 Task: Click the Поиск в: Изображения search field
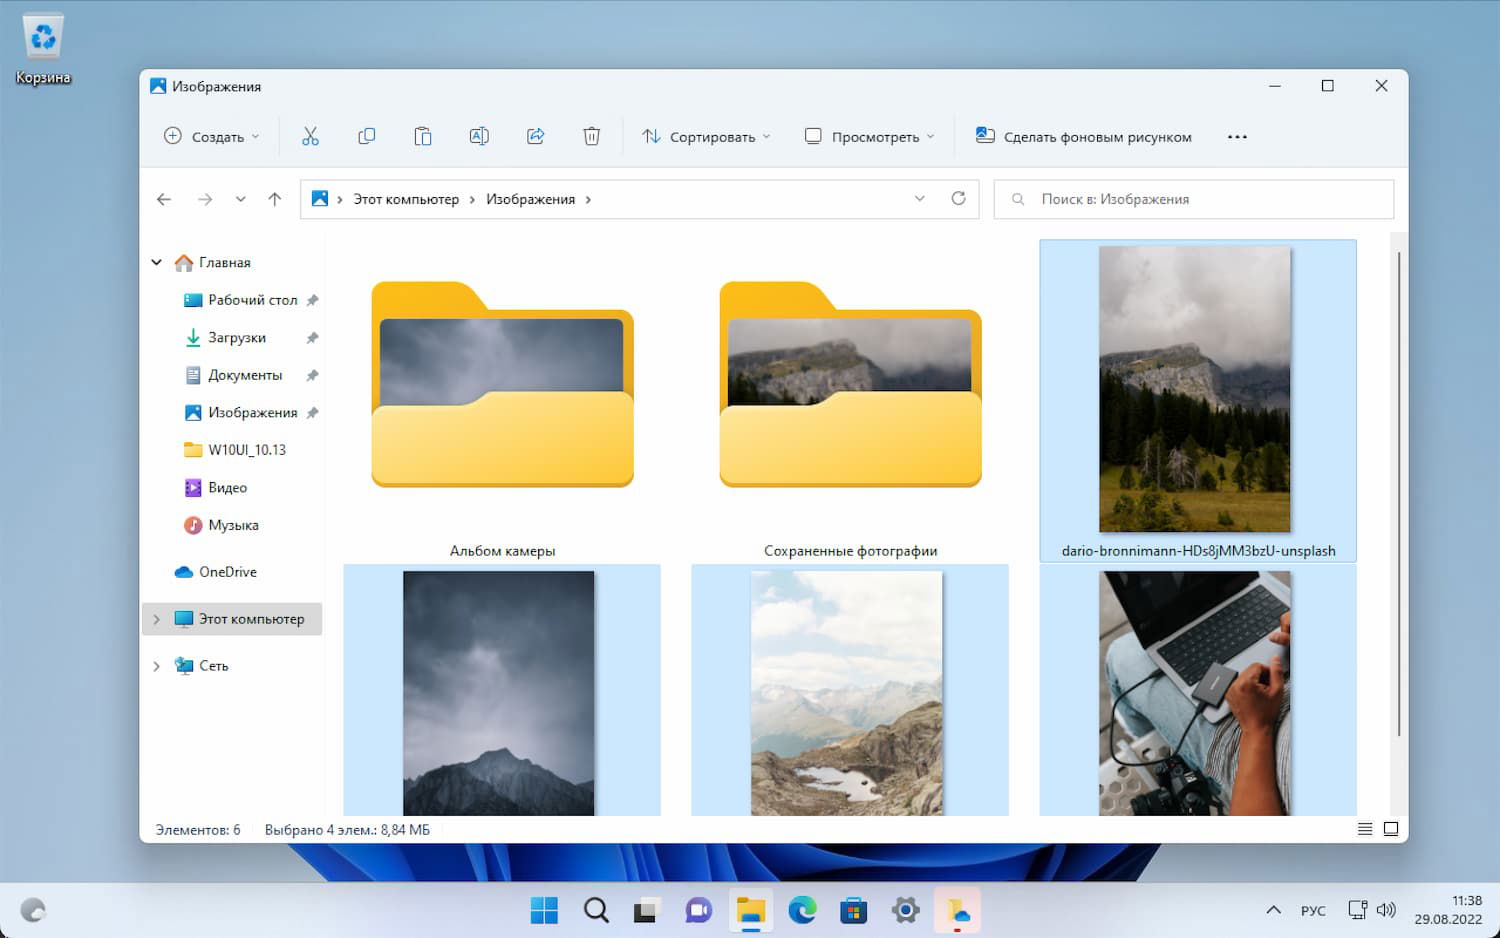1193,199
